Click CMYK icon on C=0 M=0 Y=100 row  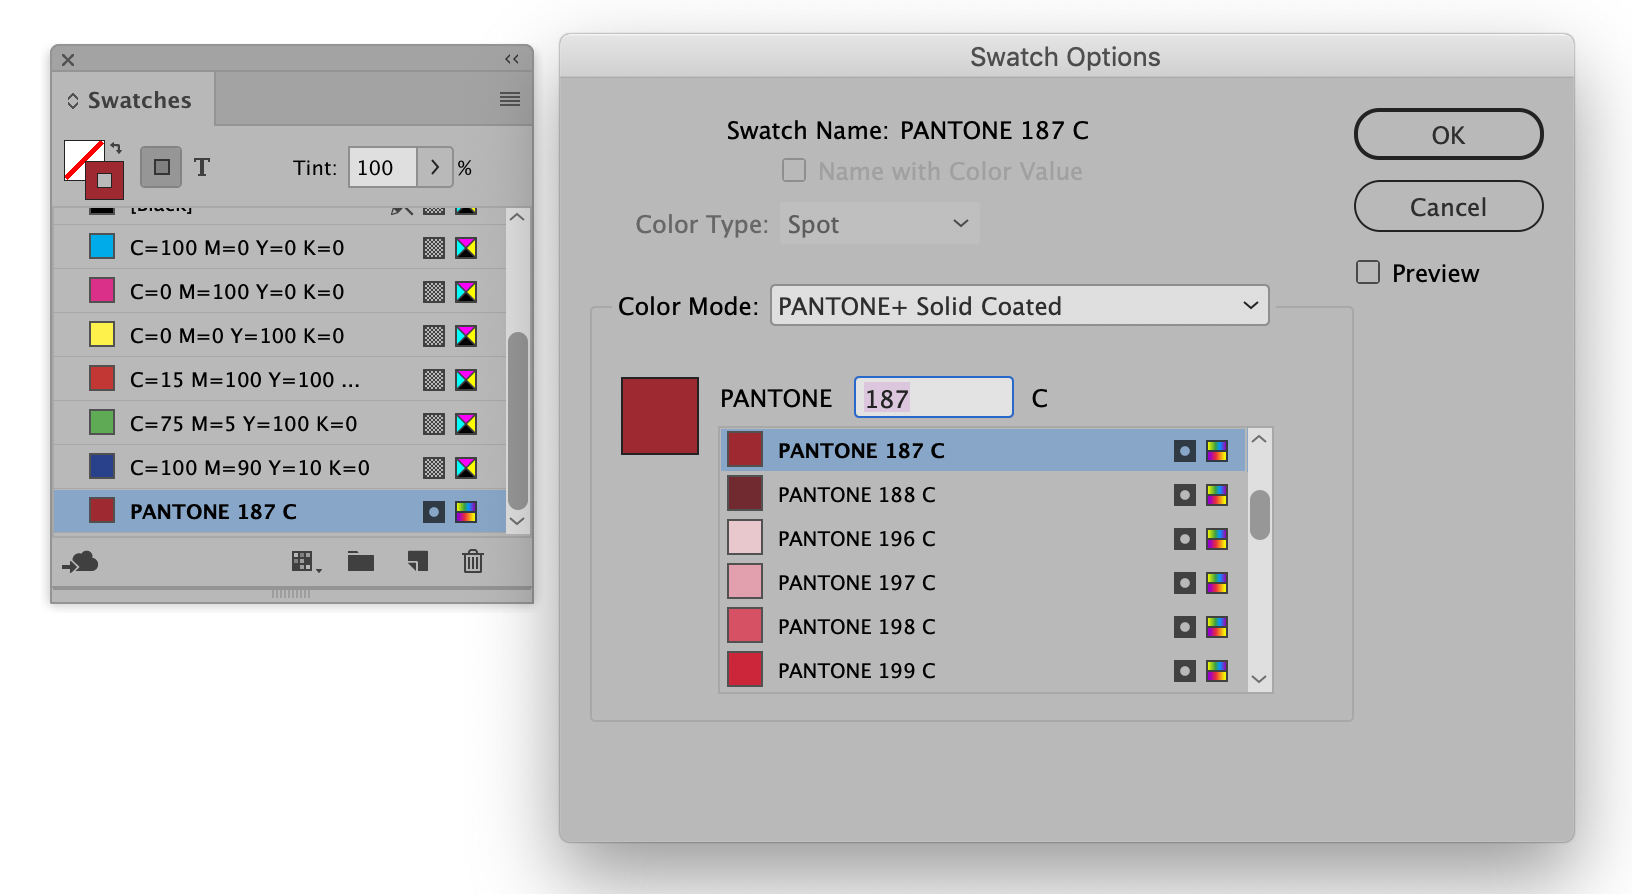point(466,336)
